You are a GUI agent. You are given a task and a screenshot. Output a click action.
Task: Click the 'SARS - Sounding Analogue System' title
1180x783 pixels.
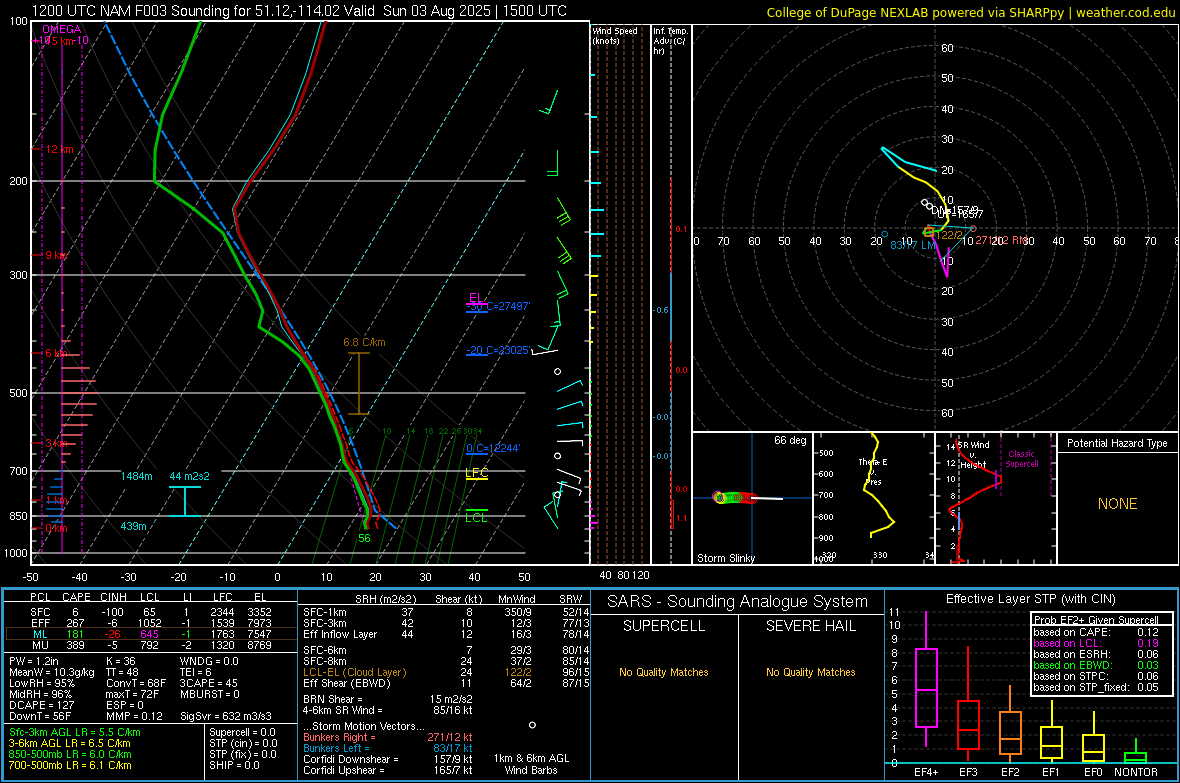pos(738,602)
